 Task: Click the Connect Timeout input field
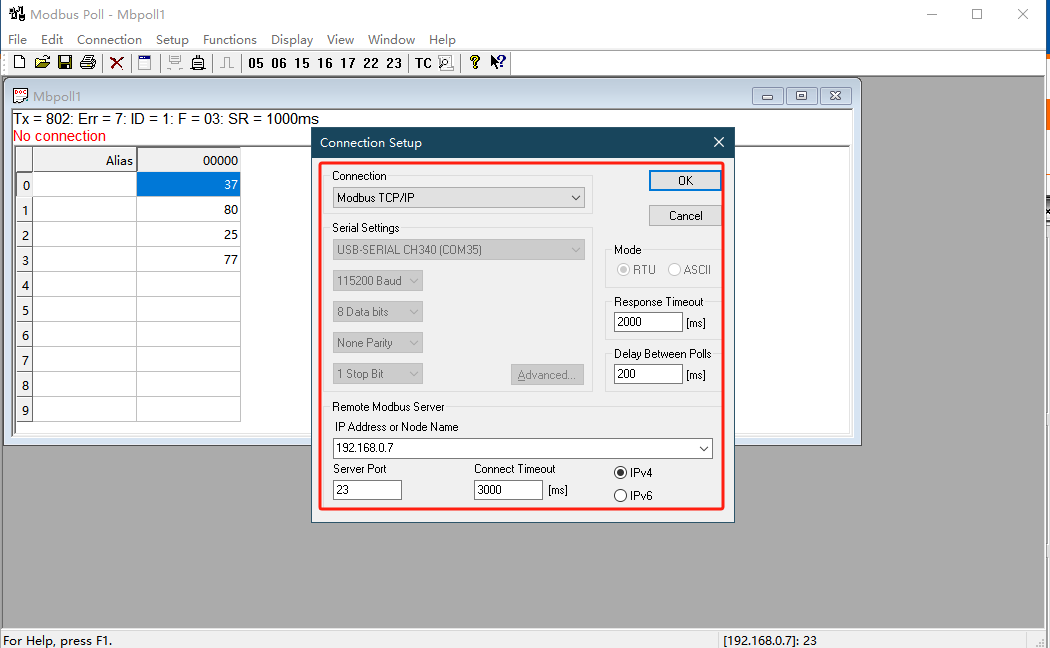(508, 490)
